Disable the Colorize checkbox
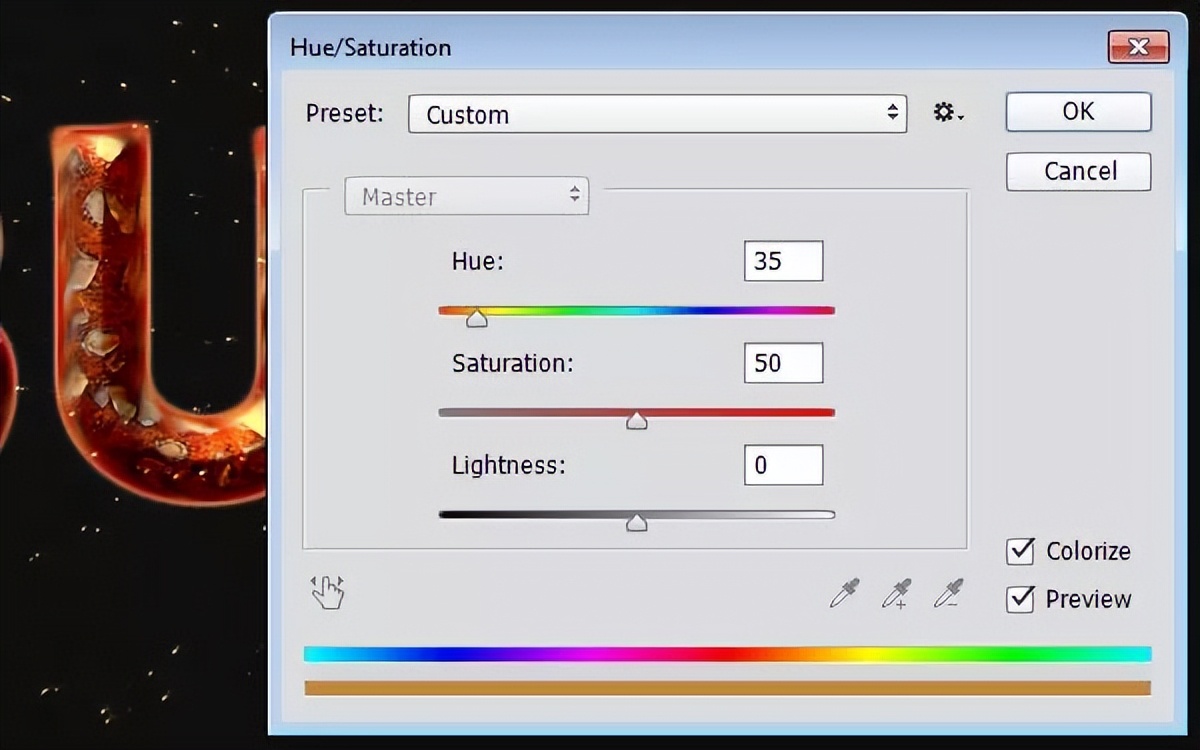 (x=1020, y=551)
